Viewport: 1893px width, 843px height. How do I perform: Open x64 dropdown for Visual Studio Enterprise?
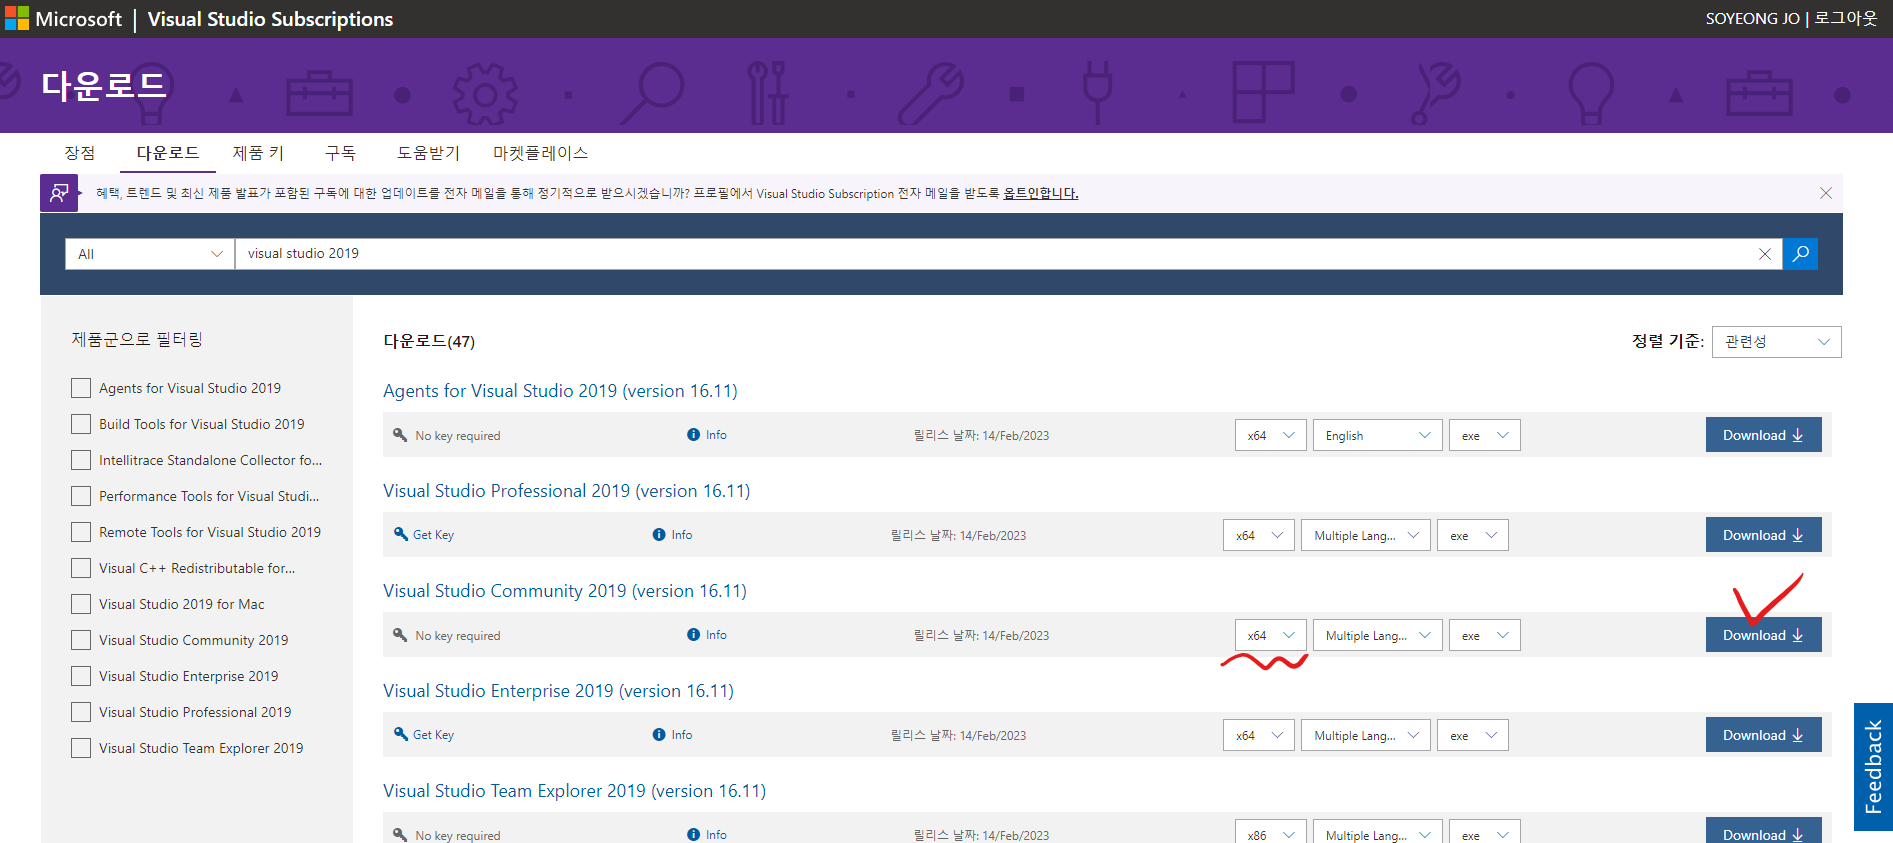coord(1258,735)
